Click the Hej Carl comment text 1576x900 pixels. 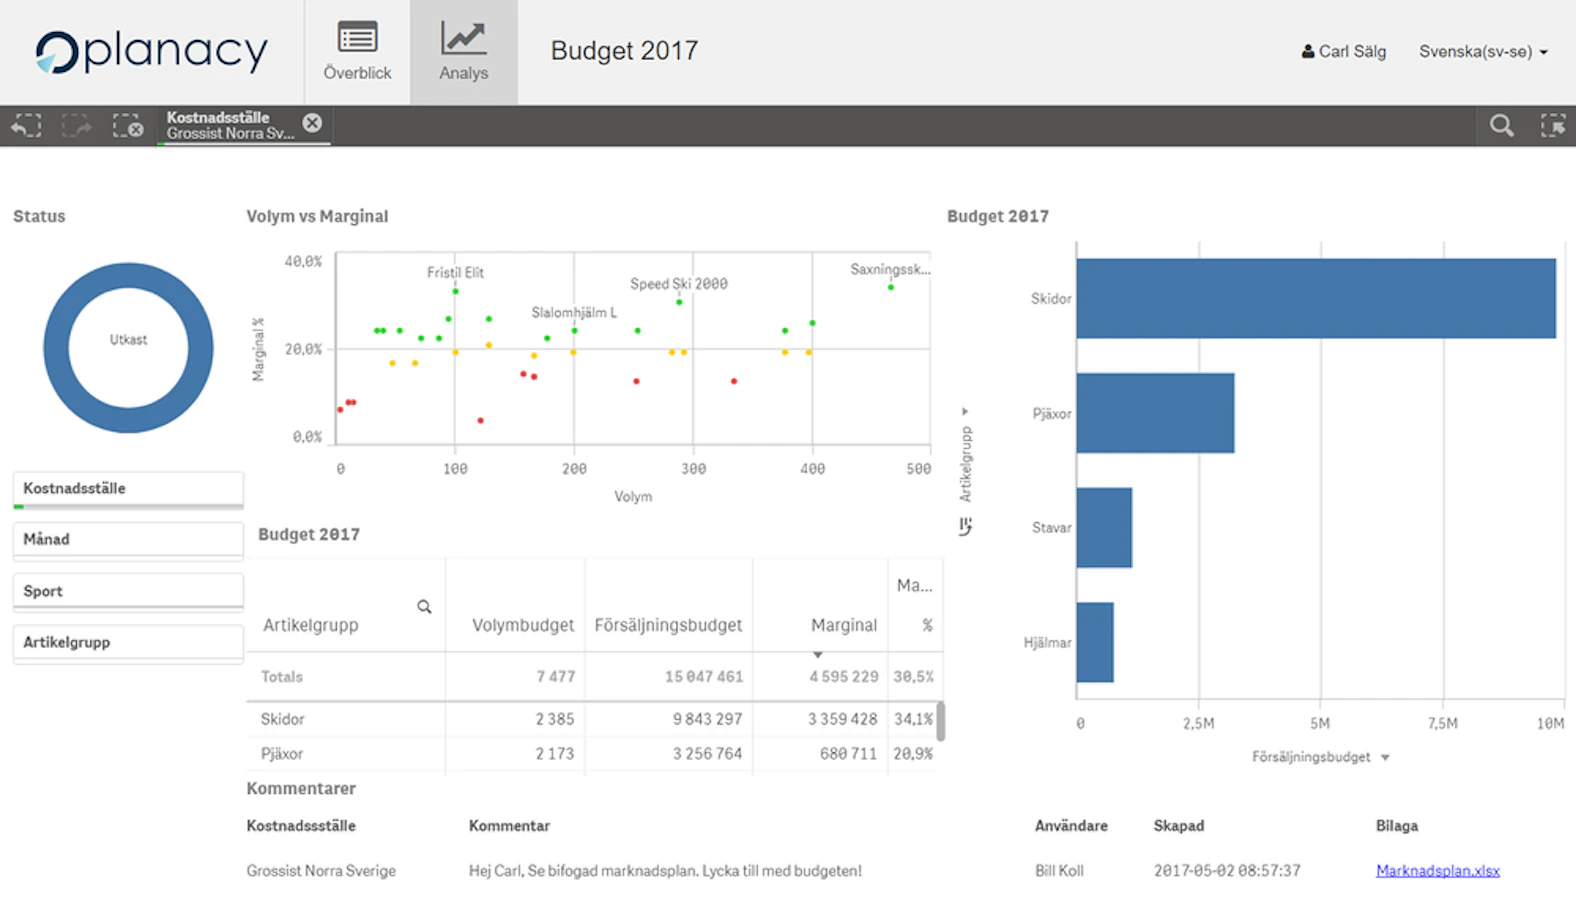click(665, 871)
